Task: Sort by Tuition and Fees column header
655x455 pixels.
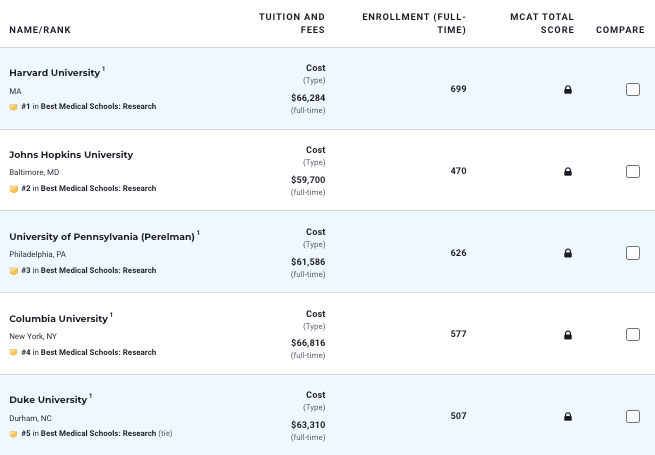Action: click(291, 23)
